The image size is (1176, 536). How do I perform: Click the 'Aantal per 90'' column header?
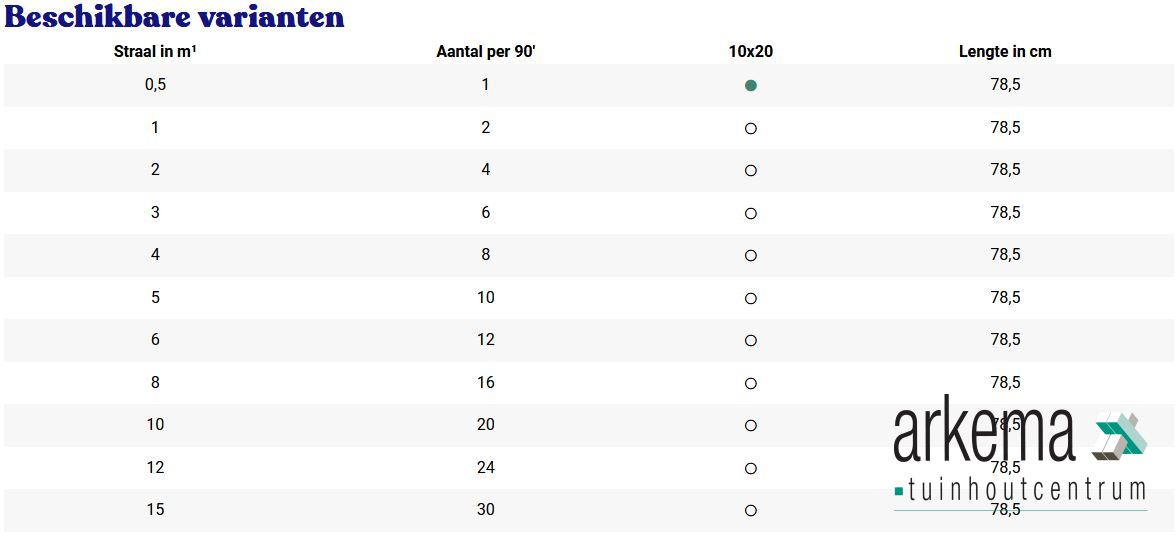(485, 52)
